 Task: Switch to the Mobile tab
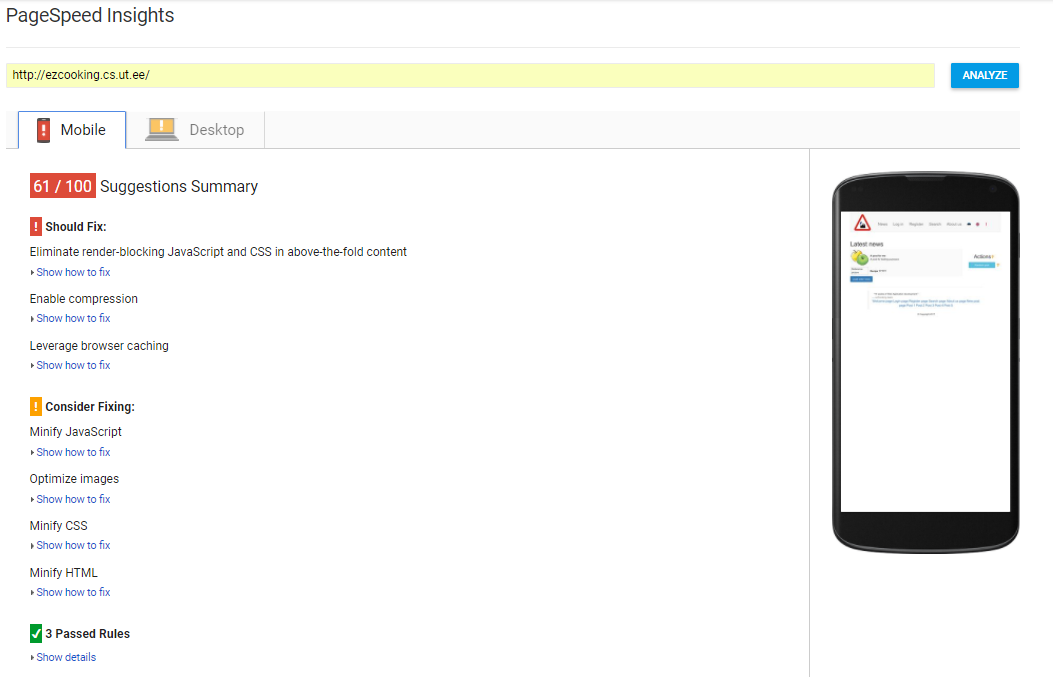(72, 130)
